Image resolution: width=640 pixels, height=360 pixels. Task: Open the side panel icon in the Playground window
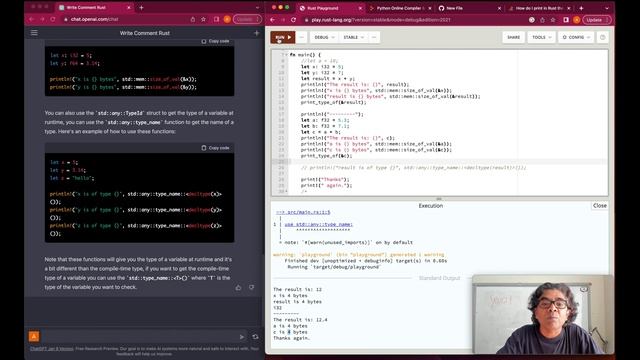click(x=566, y=20)
